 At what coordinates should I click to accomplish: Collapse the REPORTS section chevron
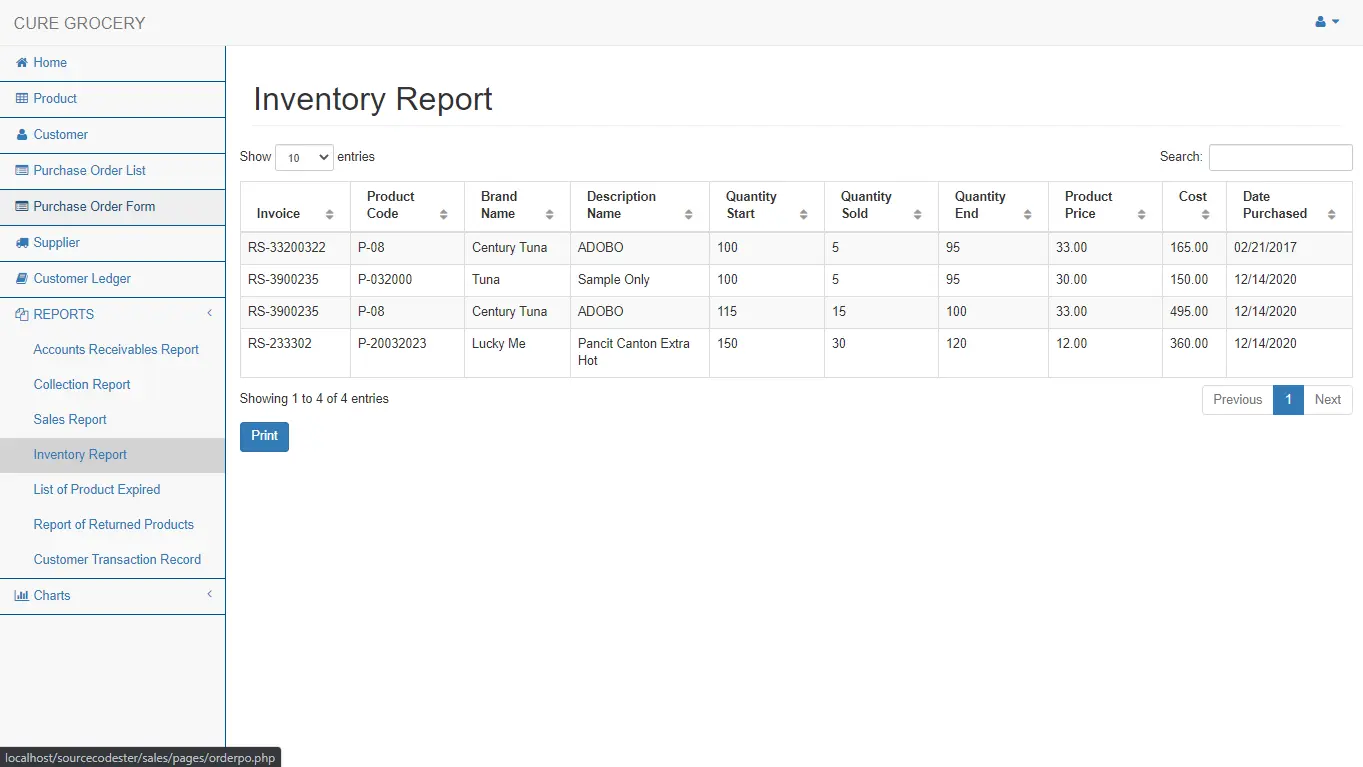pyautogui.click(x=210, y=314)
